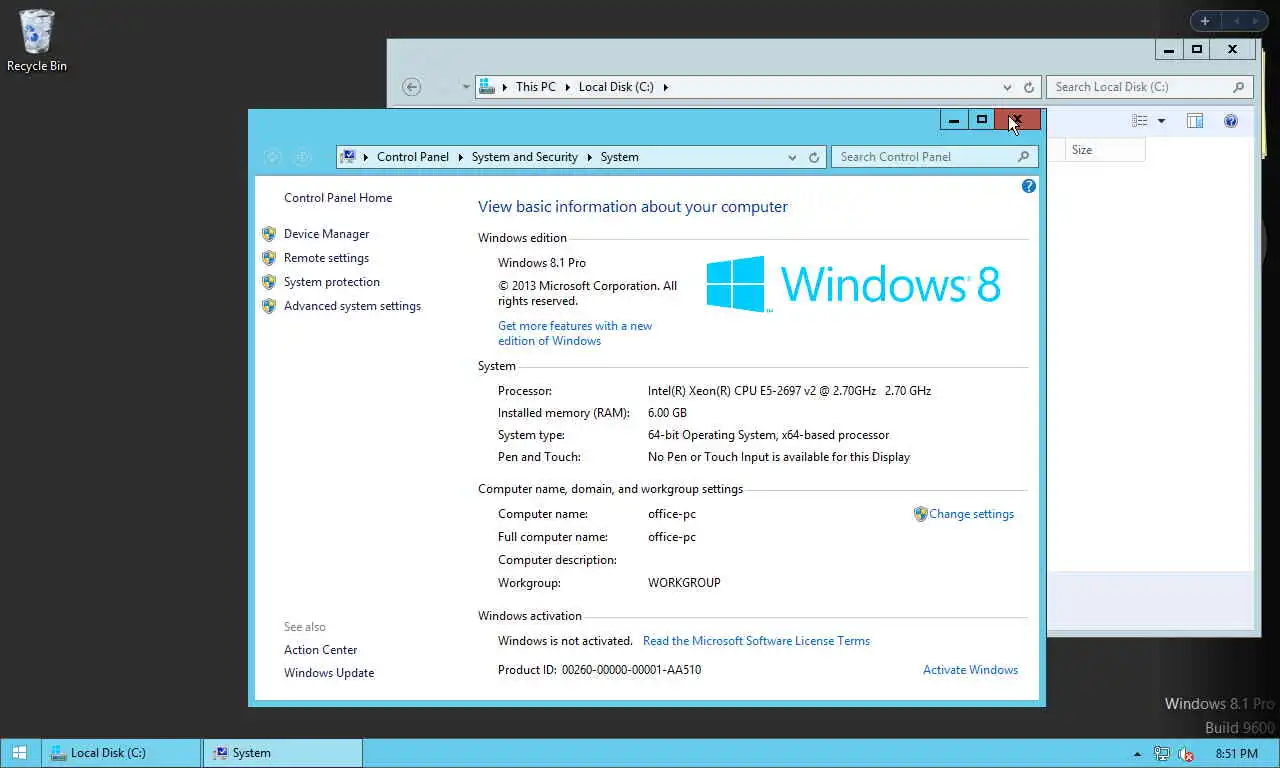Image resolution: width=1280 pixels, height=768 pixels.
Task: Click the shield icon next to Change settings
Action: (x=920, y=514)
